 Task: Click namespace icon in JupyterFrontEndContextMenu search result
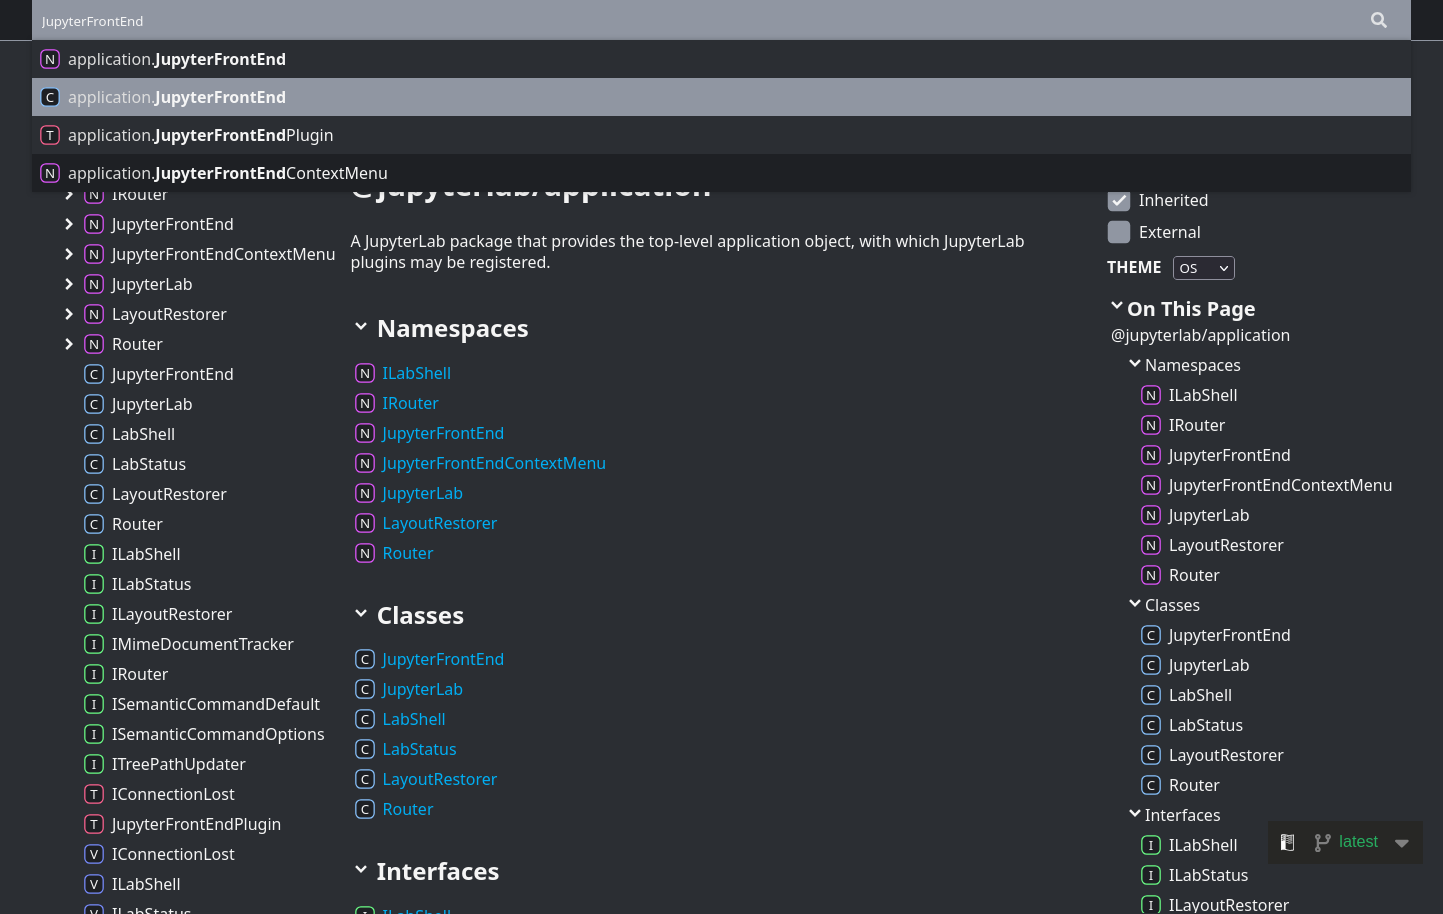point(50,173)
